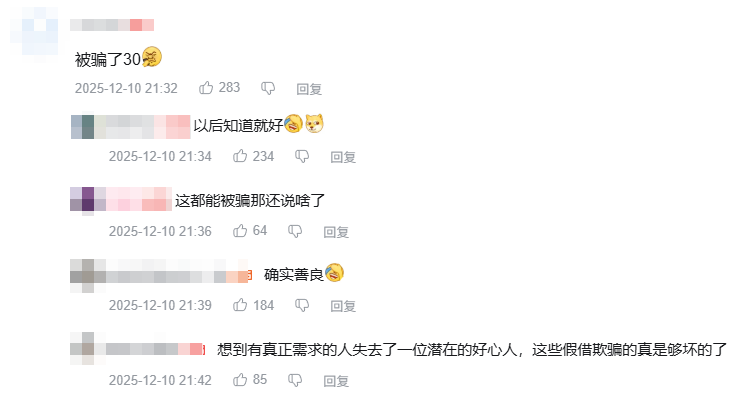The width and height of the screenshot is (754, 411).
Task: Dislike the reply "以后知道就好"
Action: click(x=301, y=156)
